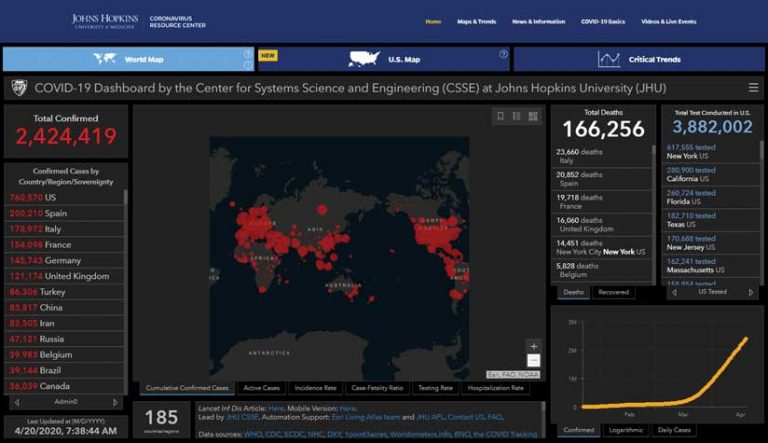Show the Confirmed chart tab
Image resolution: width=768 pixels, height=443 pixels.
tap(578, 430)
